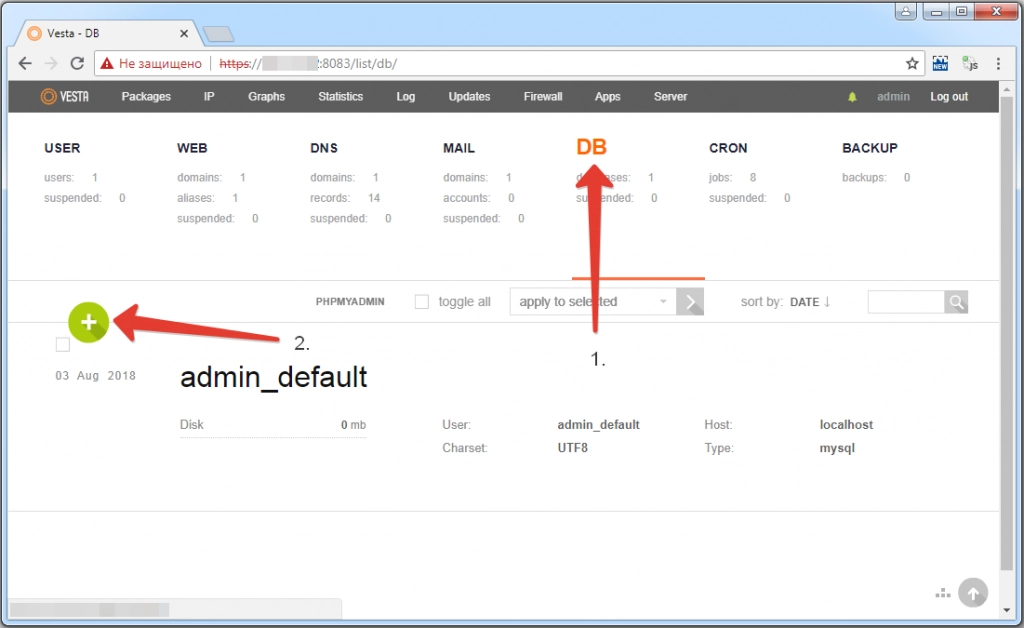Click the scroll-to-top arrow circle
This screenshot has height=628, width=1024.
tap(972, 593)
